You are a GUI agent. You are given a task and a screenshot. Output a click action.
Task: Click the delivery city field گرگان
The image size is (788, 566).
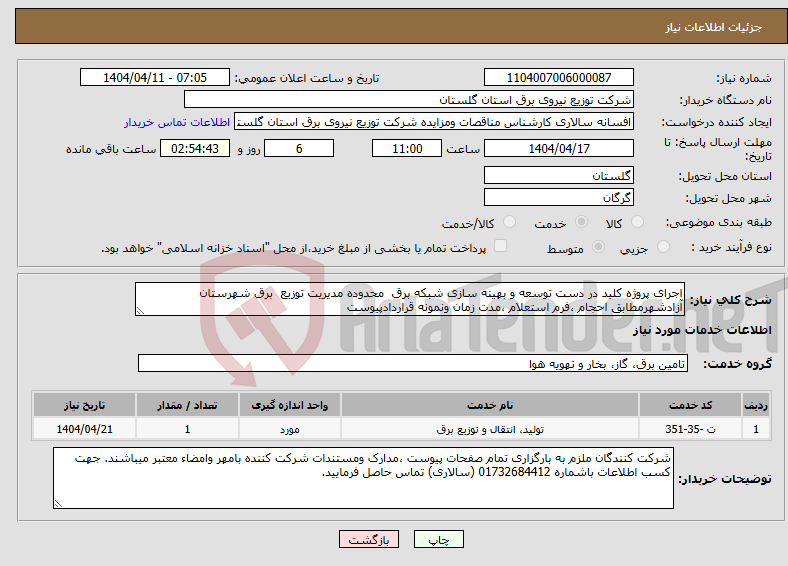tap(558, 197)
